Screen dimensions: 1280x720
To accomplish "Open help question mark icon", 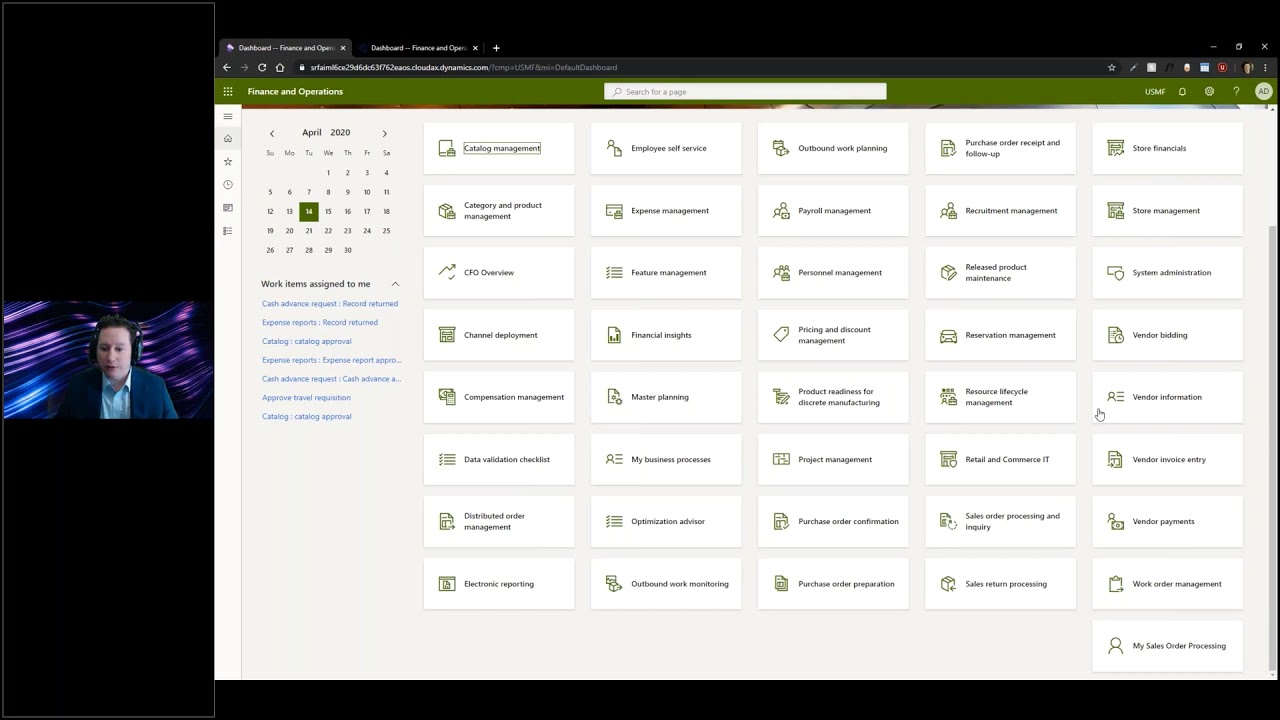I will coord(1236,91).
